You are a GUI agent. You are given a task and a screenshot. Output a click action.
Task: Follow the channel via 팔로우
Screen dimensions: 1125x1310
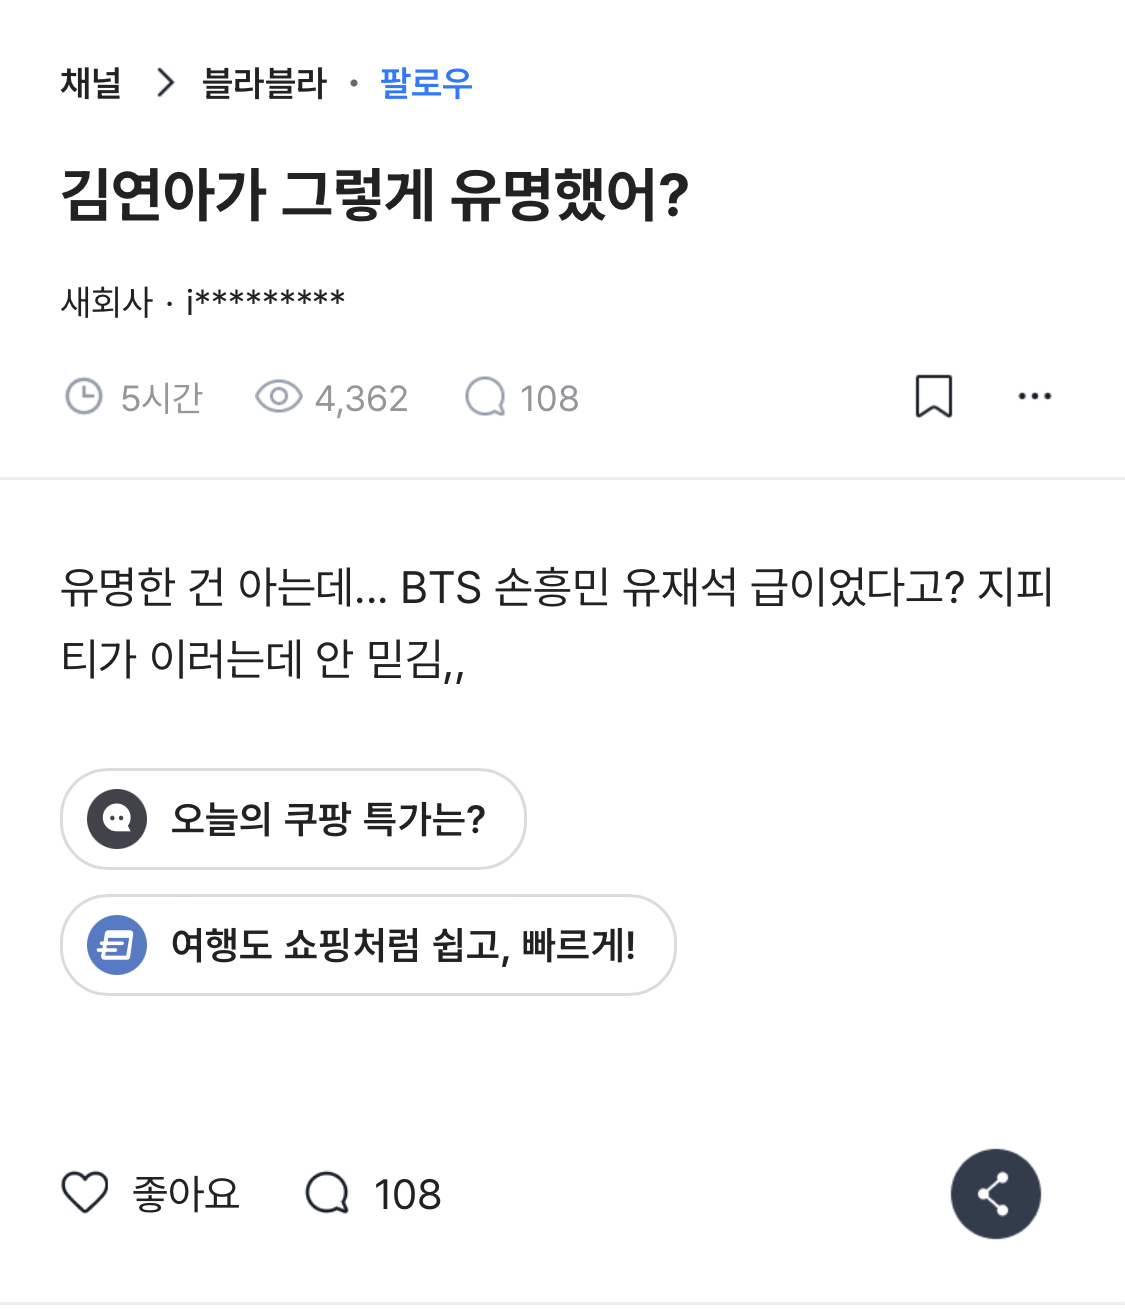(x=426, y=83)
